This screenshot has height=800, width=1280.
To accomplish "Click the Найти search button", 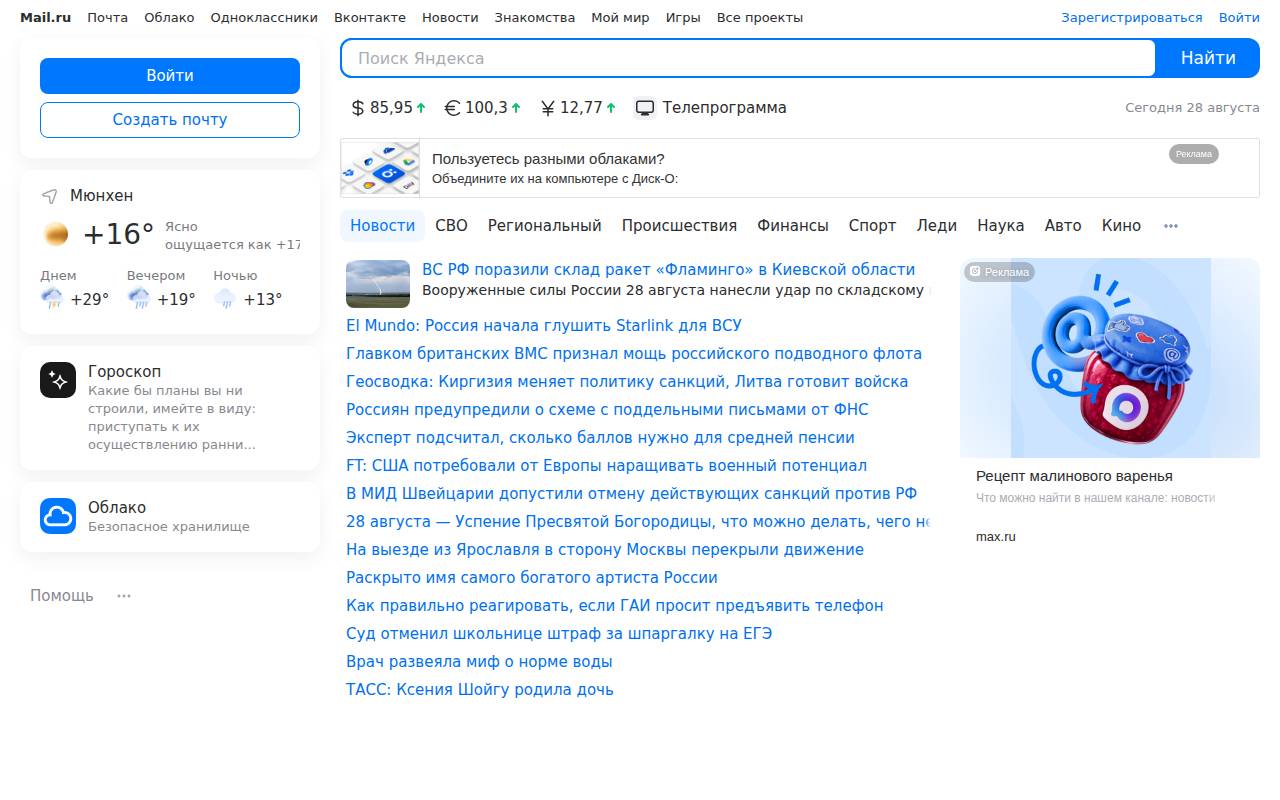I will pos(1208,58).
